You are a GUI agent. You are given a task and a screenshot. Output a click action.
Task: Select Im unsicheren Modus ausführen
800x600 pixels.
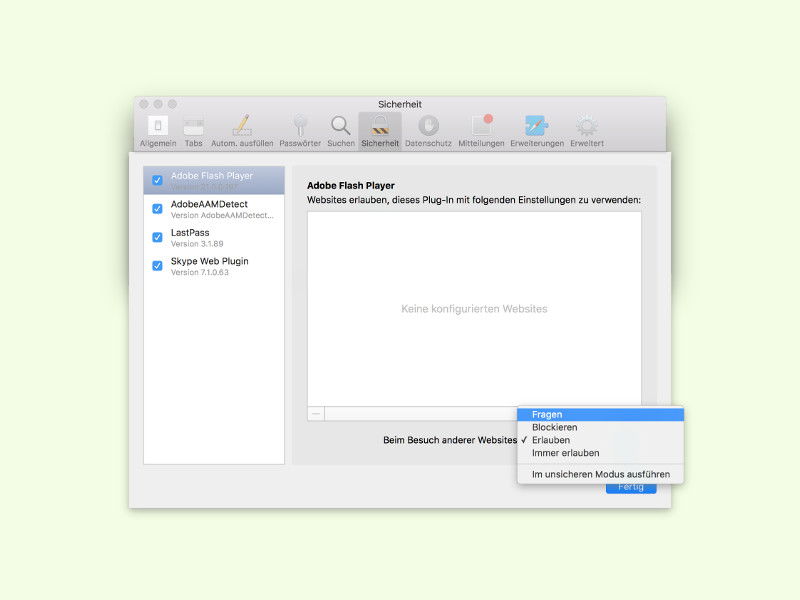tap(601, 474)
